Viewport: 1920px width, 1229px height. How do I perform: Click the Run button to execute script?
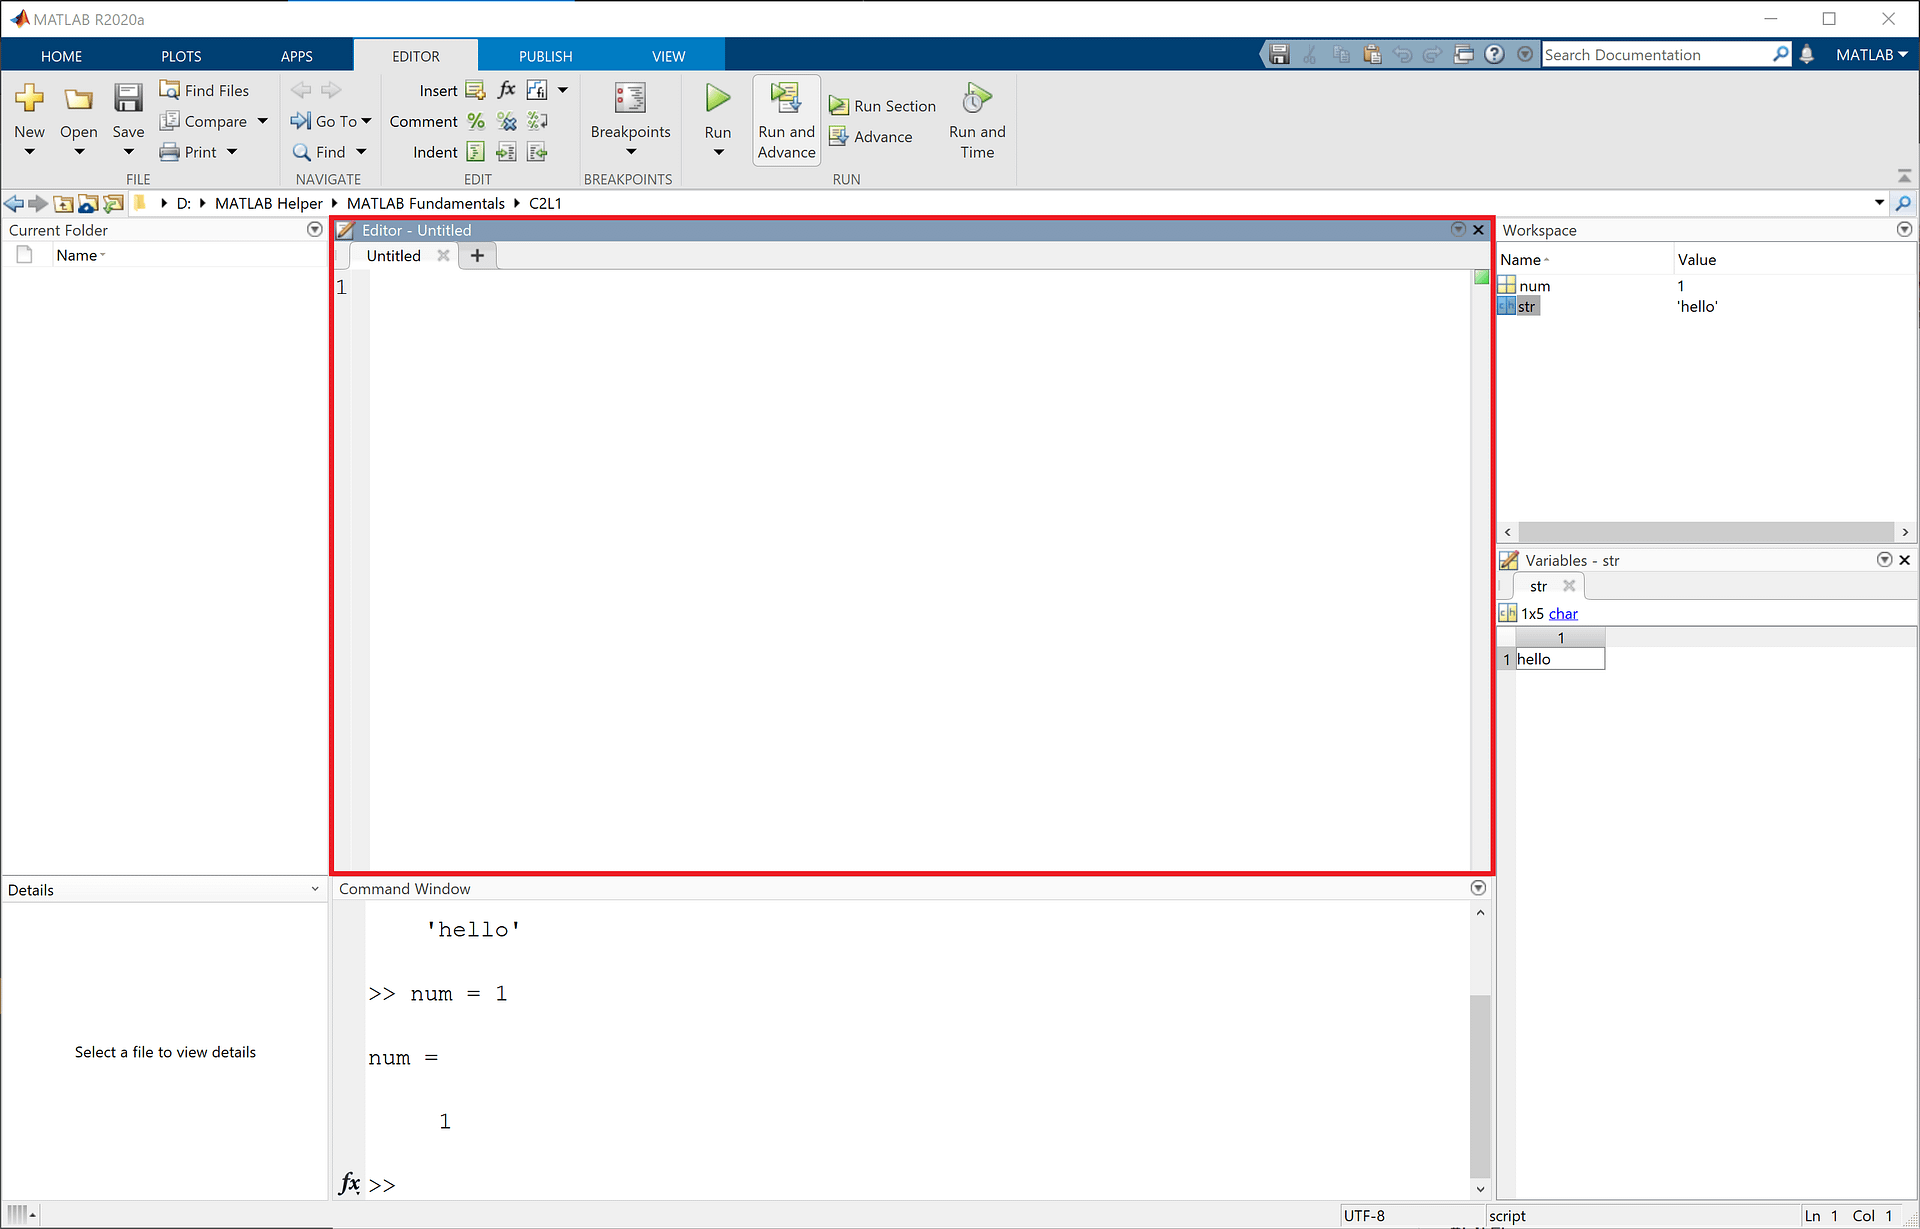coord(717,122)
